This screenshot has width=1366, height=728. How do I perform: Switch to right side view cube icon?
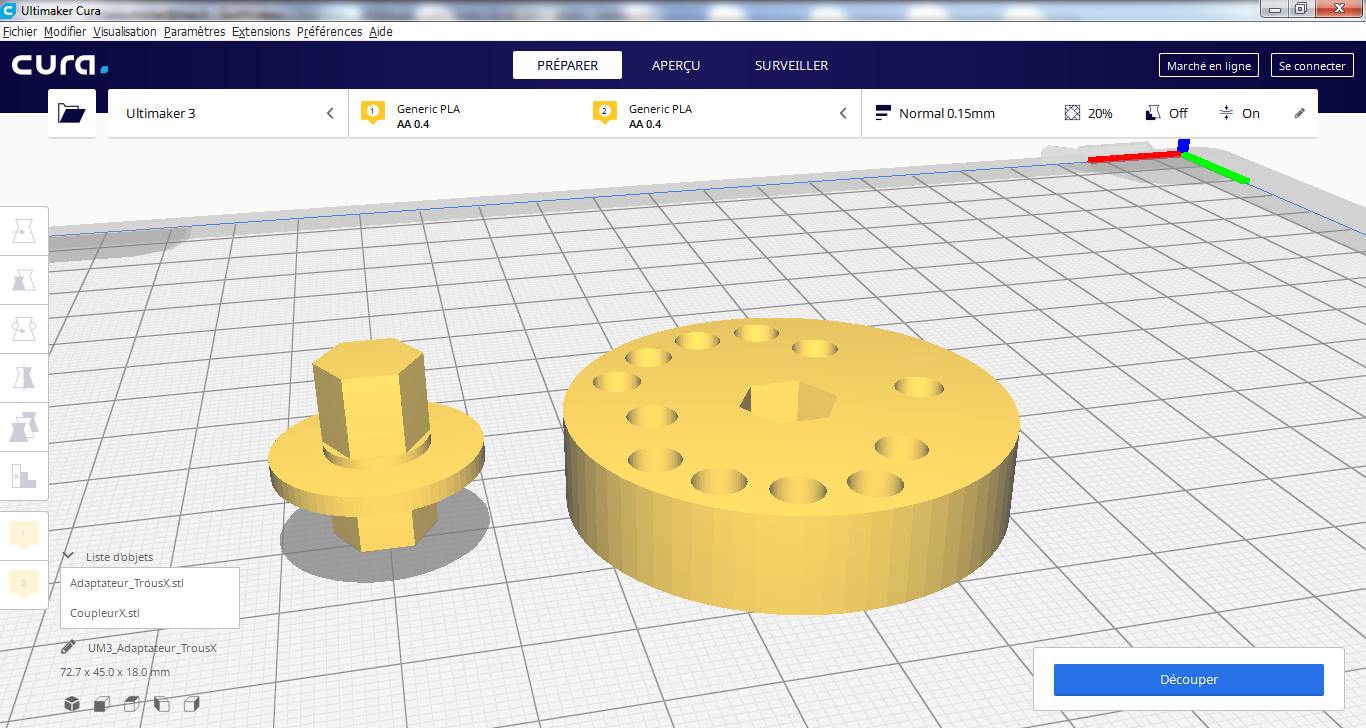192,703
